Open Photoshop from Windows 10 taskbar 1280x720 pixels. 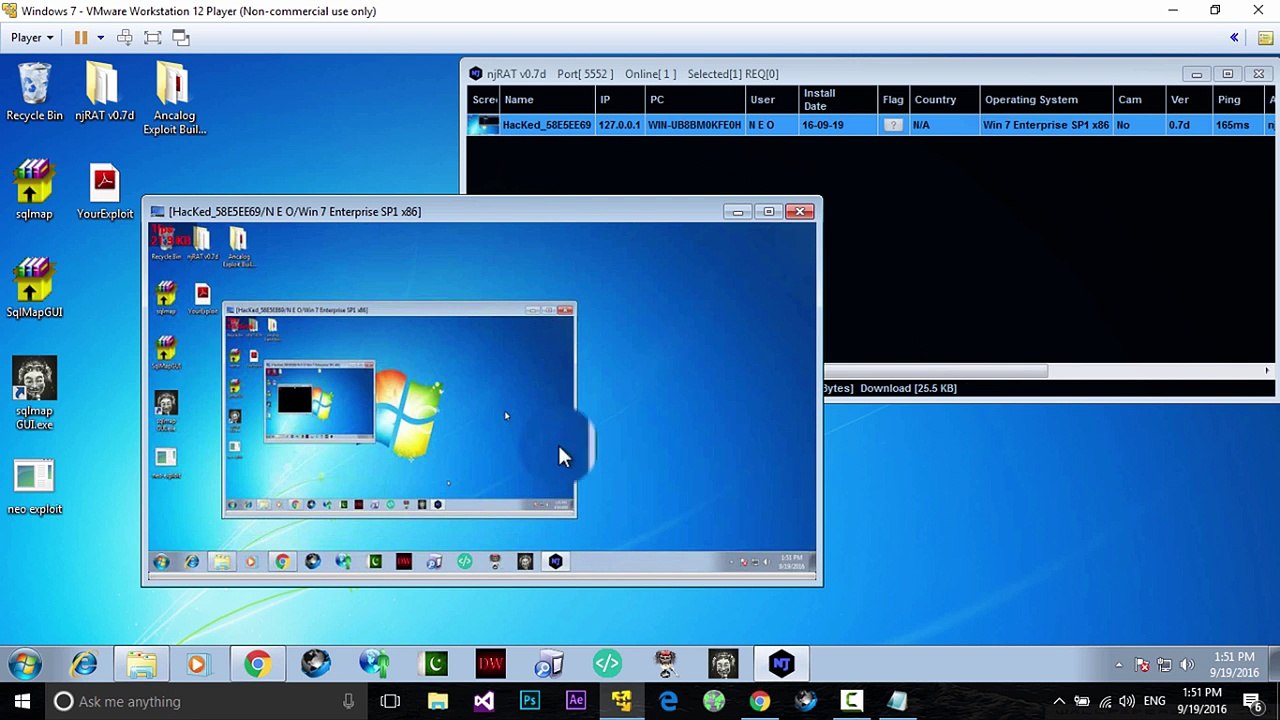coord(530,702)
